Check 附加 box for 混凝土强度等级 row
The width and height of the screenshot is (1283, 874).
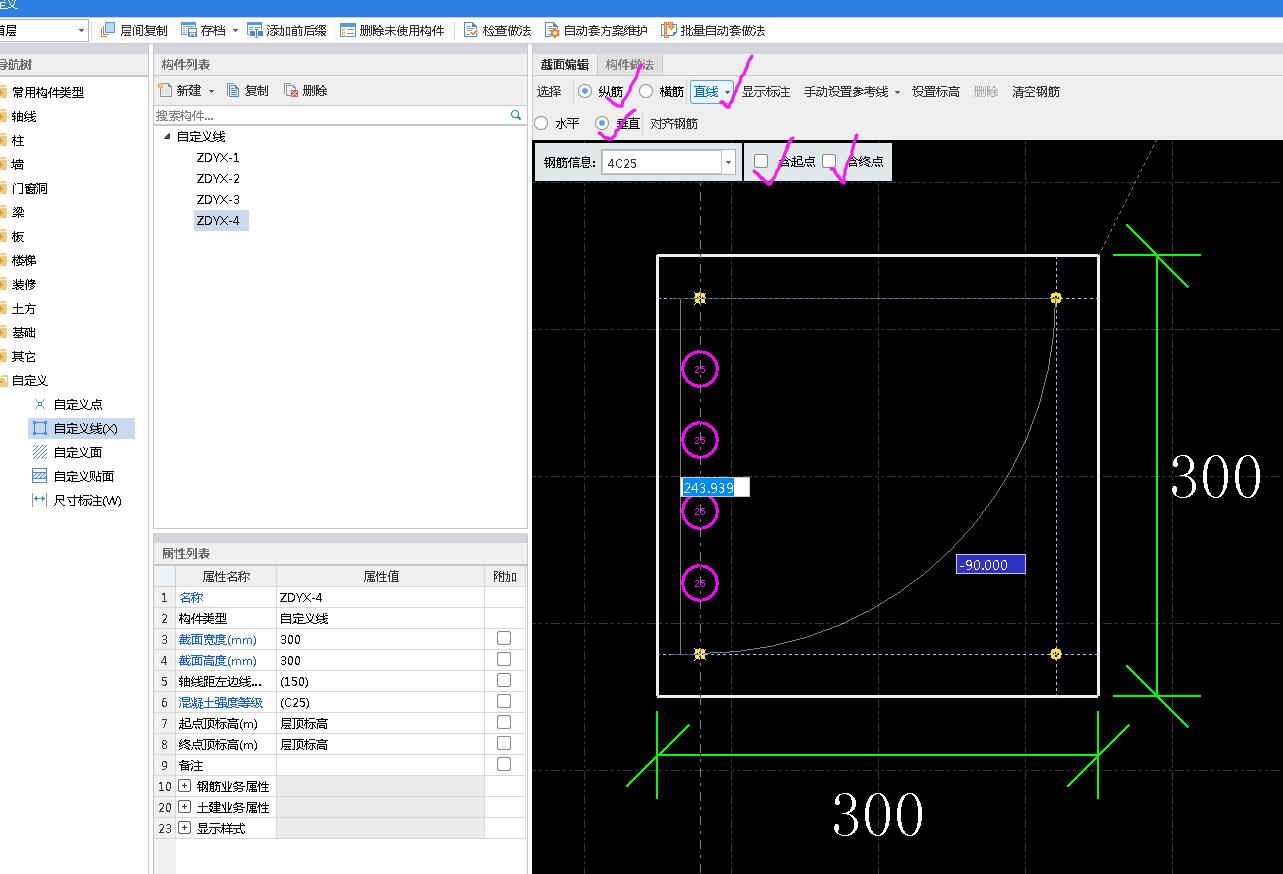coord(504,701)
